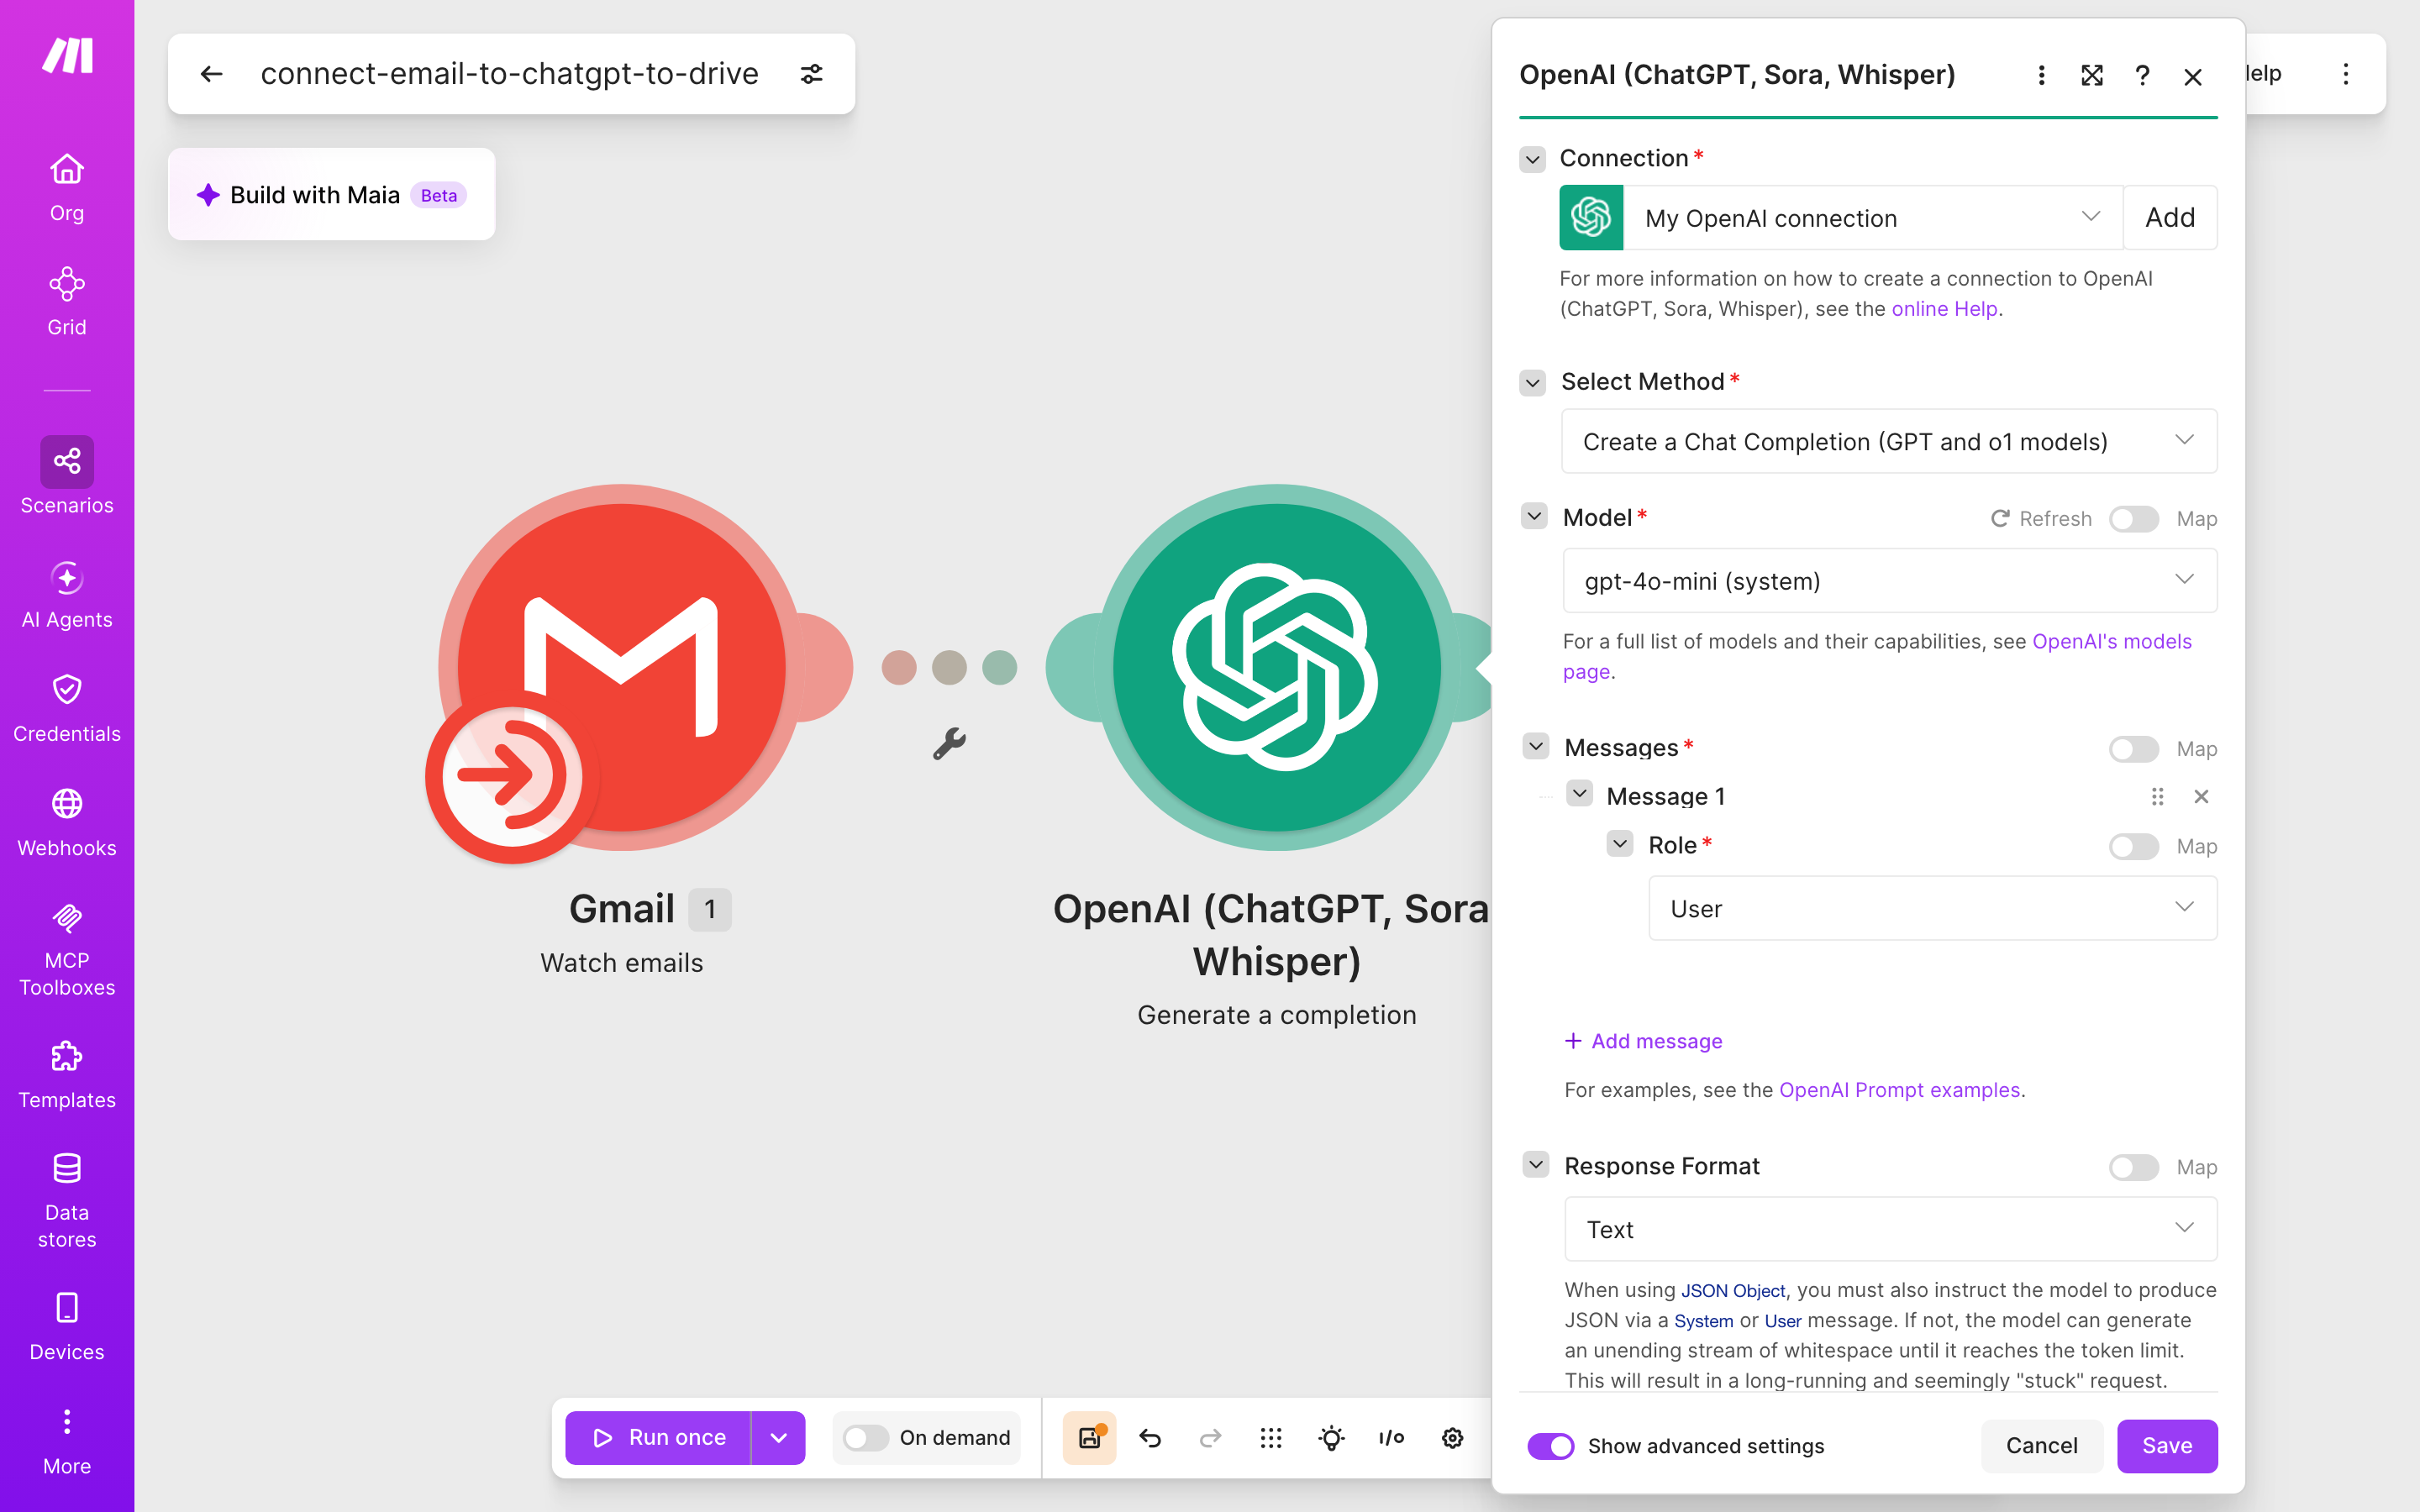Open MCP Toolboxes icon

(x=67, y=918)
